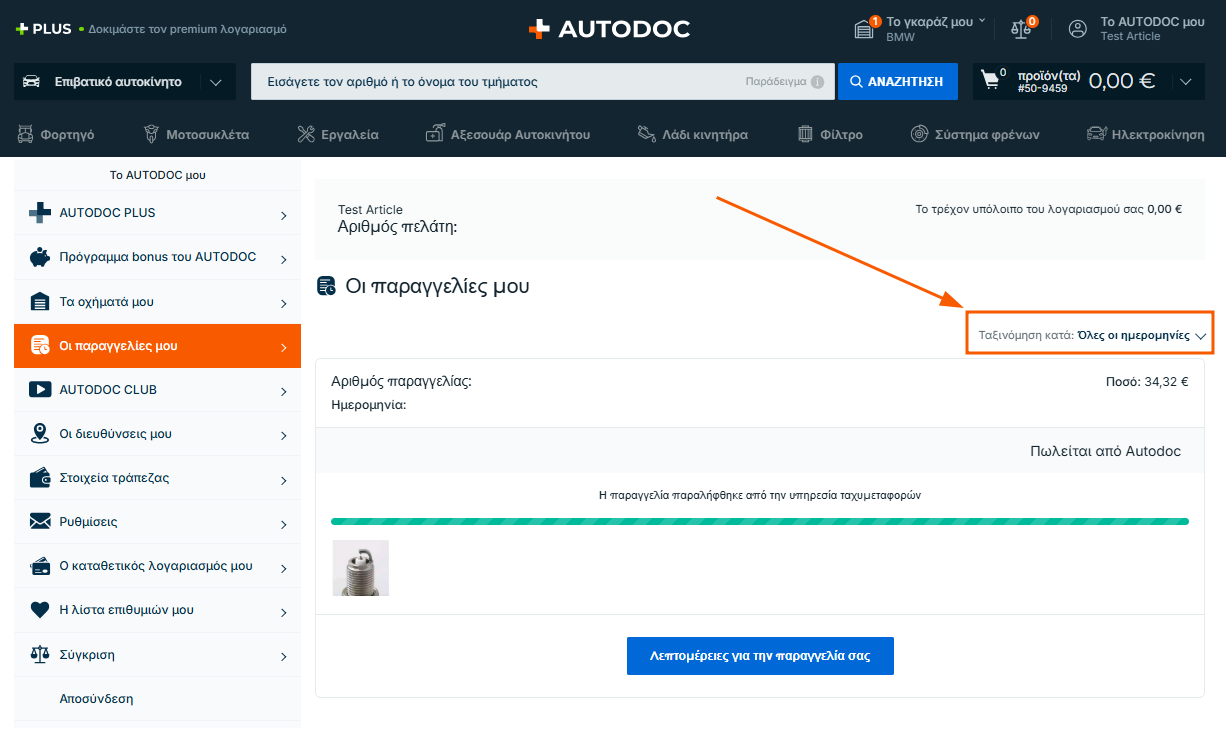Open the Επιβατικό αυτοκίνητο vehicle type dropdown

125,82
